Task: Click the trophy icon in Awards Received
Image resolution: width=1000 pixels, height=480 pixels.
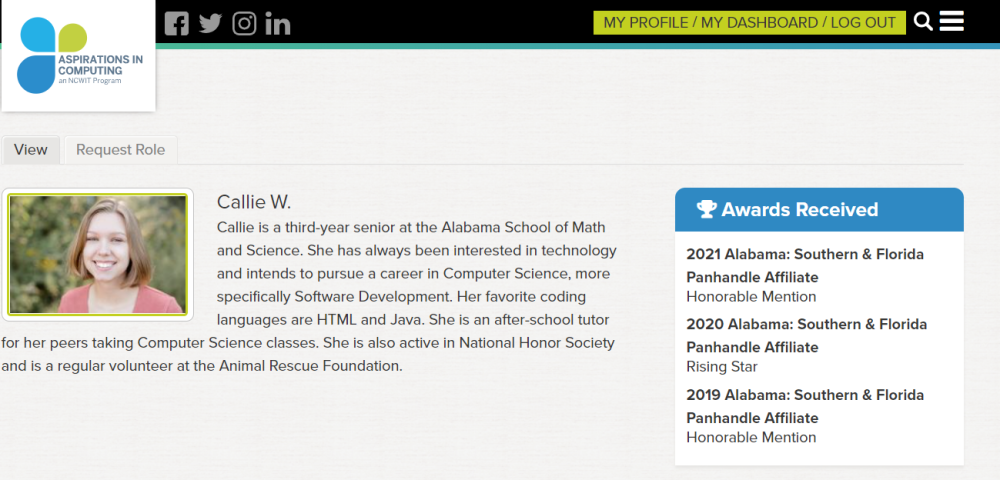Action: [707, 209]
